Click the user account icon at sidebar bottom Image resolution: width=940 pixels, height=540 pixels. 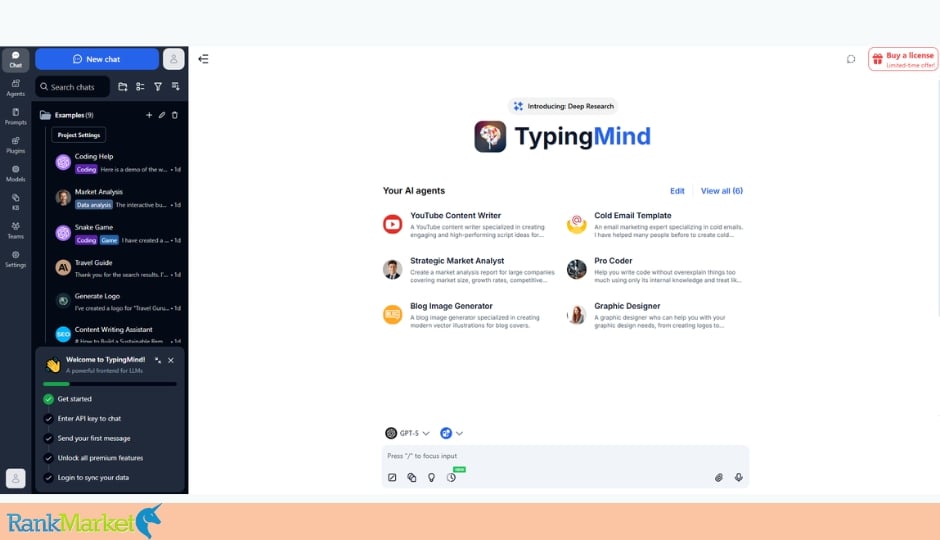[16, 478]
